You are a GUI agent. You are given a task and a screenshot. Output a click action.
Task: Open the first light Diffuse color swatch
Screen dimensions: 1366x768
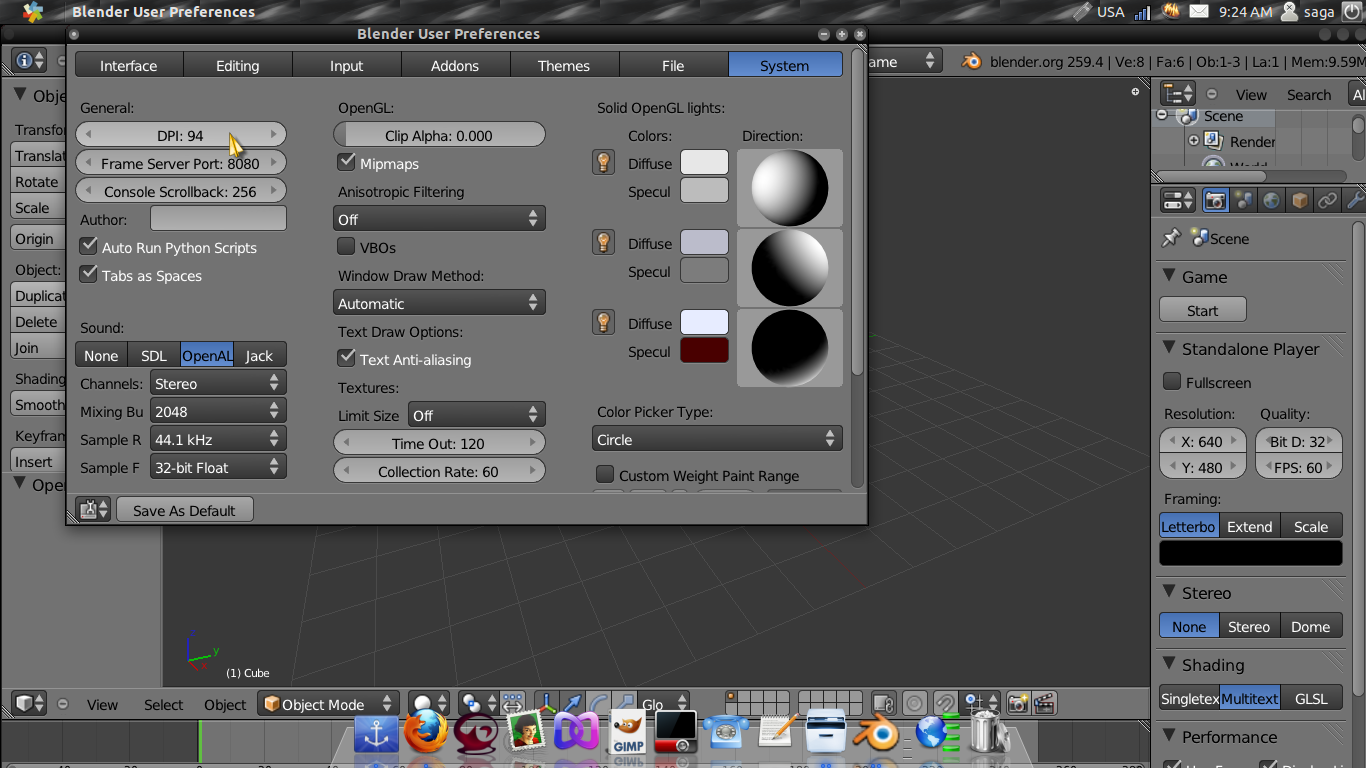pyautogui.click(x=705, y=162)
